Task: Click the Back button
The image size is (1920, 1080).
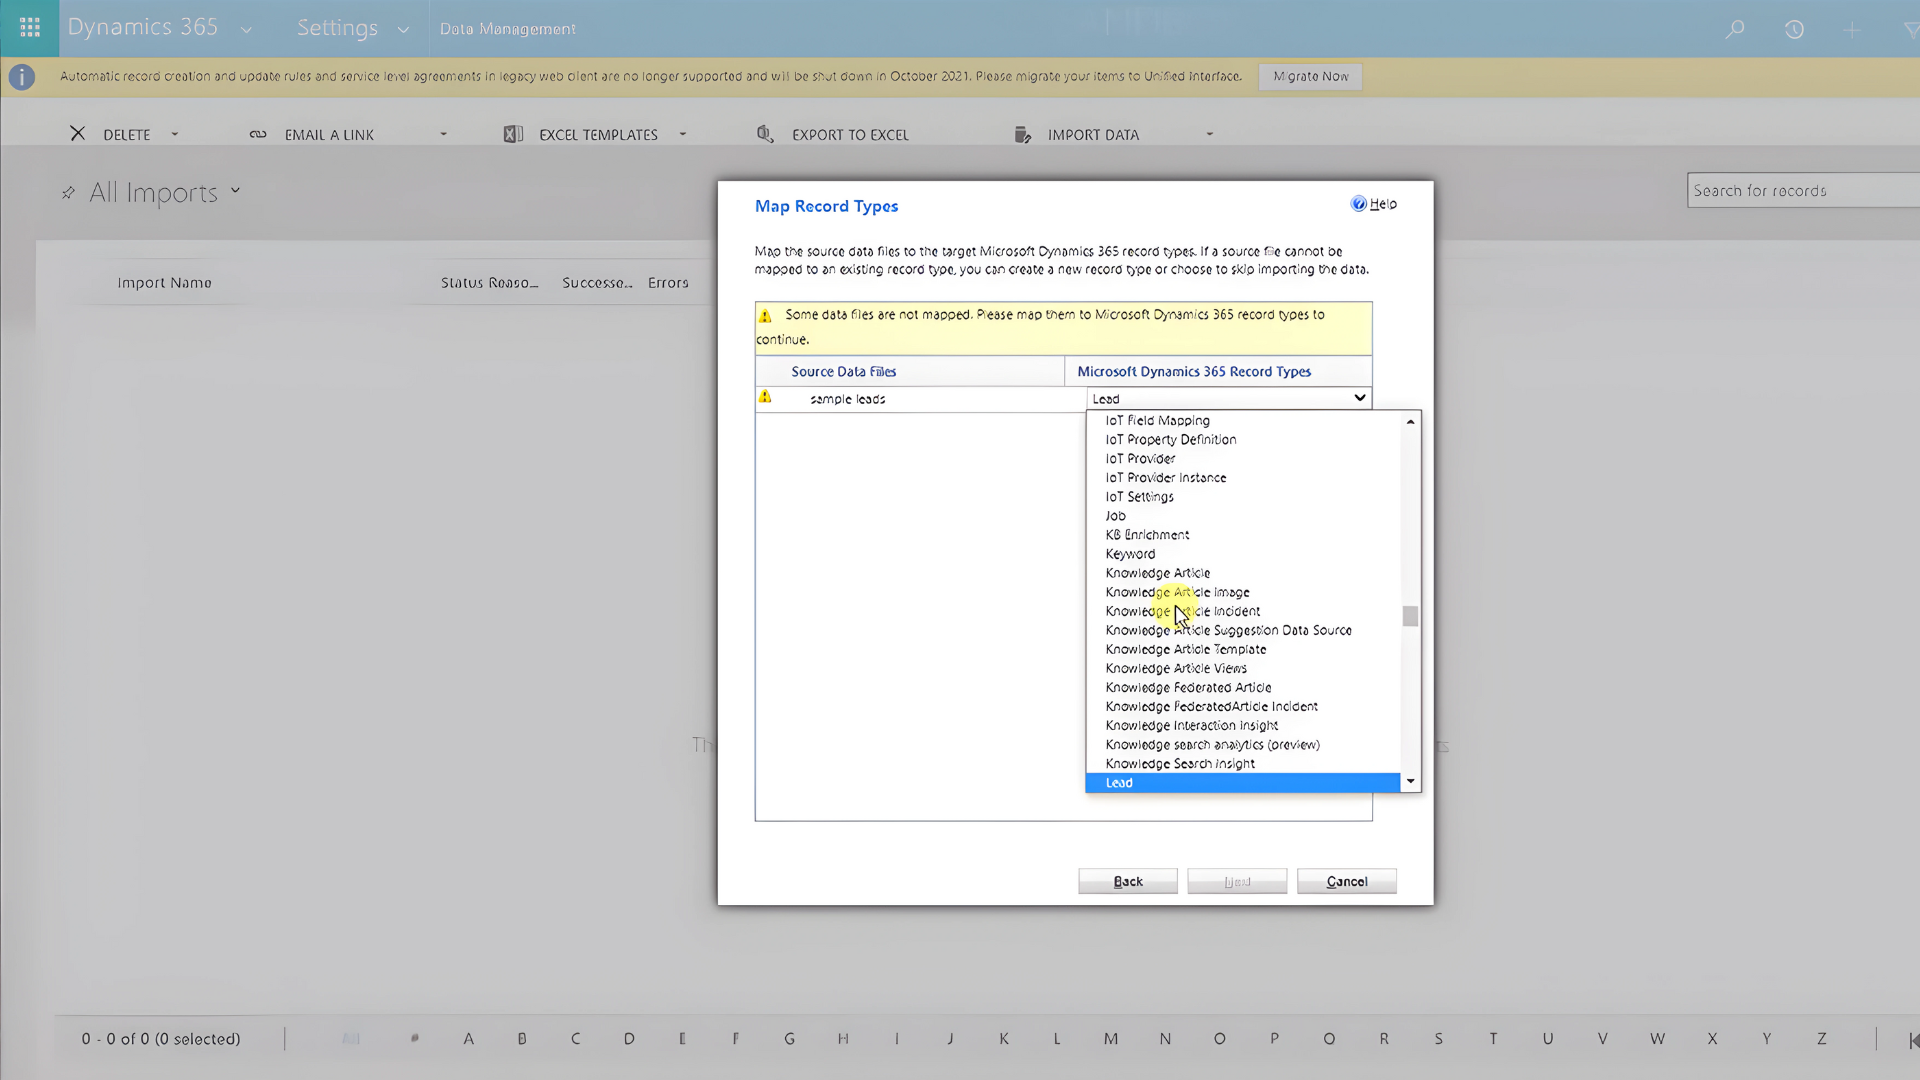Action: coord(1128,881)
